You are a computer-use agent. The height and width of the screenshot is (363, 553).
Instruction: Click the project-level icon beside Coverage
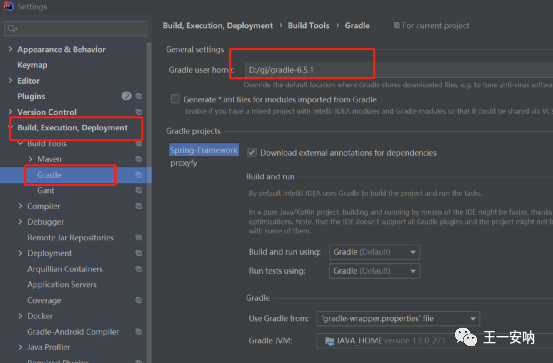pyautogui.click(x=139, y=300)
